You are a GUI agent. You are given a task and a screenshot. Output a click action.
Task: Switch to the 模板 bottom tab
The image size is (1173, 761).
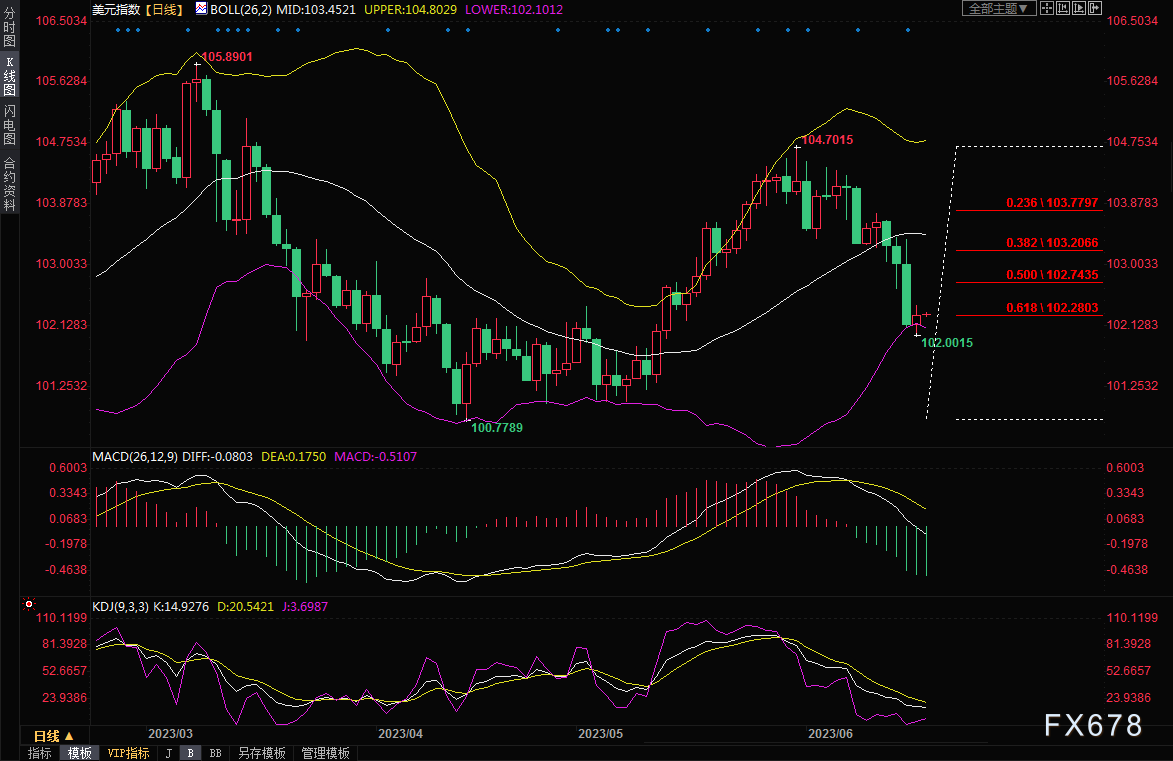pos(80,753)
